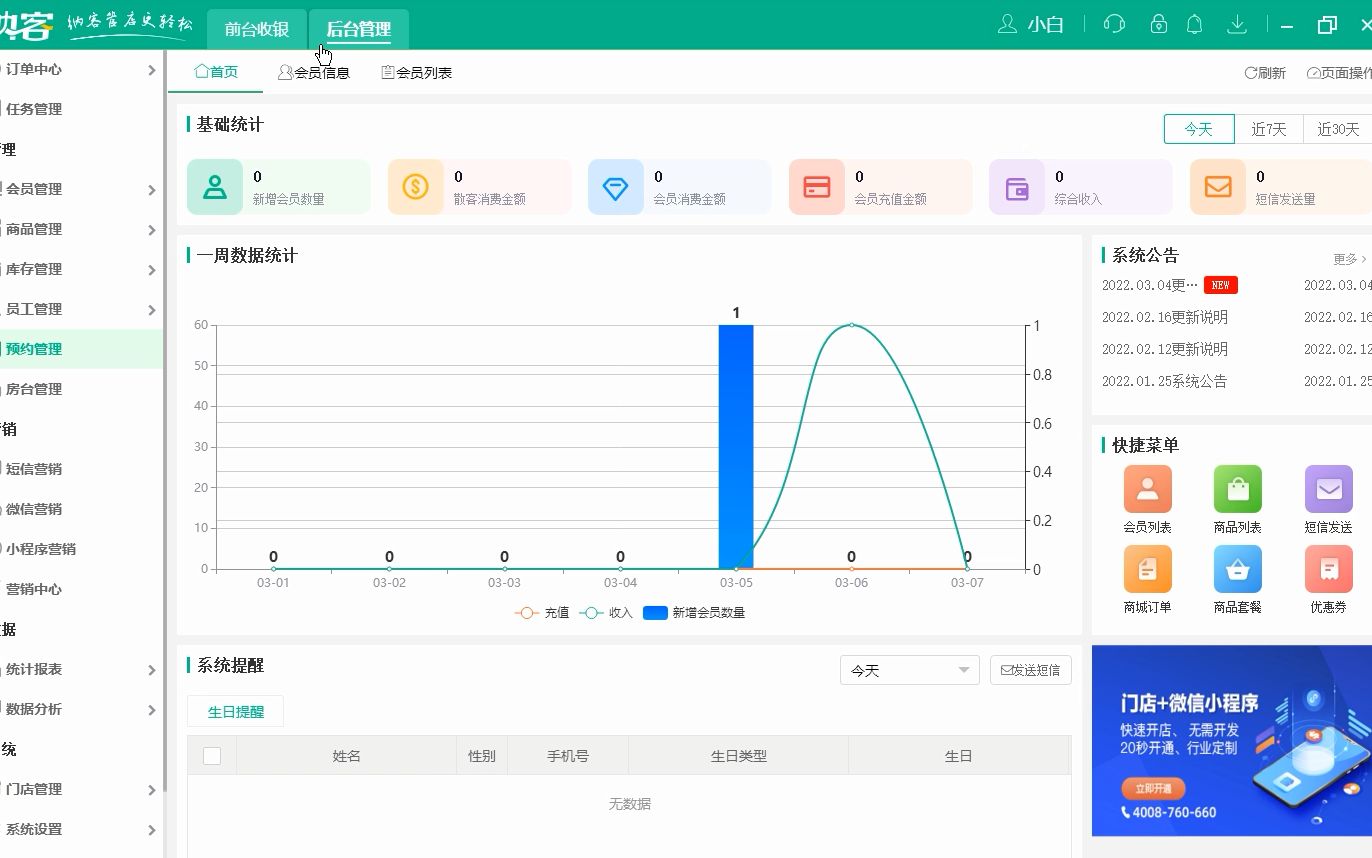Click the 姓名 column header
This screenshot has width=1372, height=858.
point(346,756)
